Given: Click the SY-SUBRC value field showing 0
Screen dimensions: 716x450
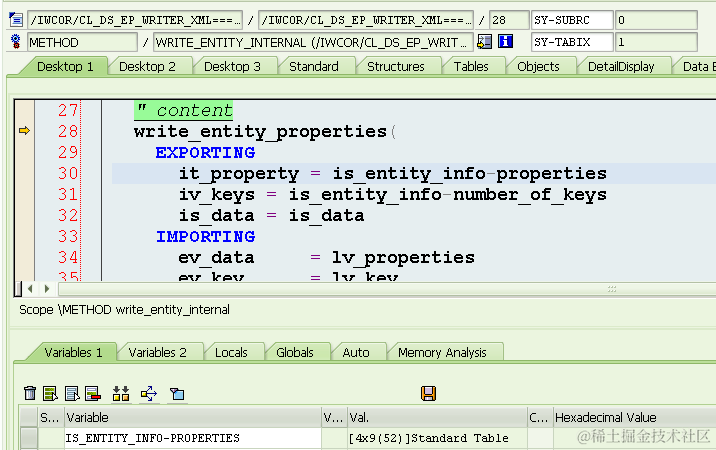Looking at the screenshot, I should 656,20.
